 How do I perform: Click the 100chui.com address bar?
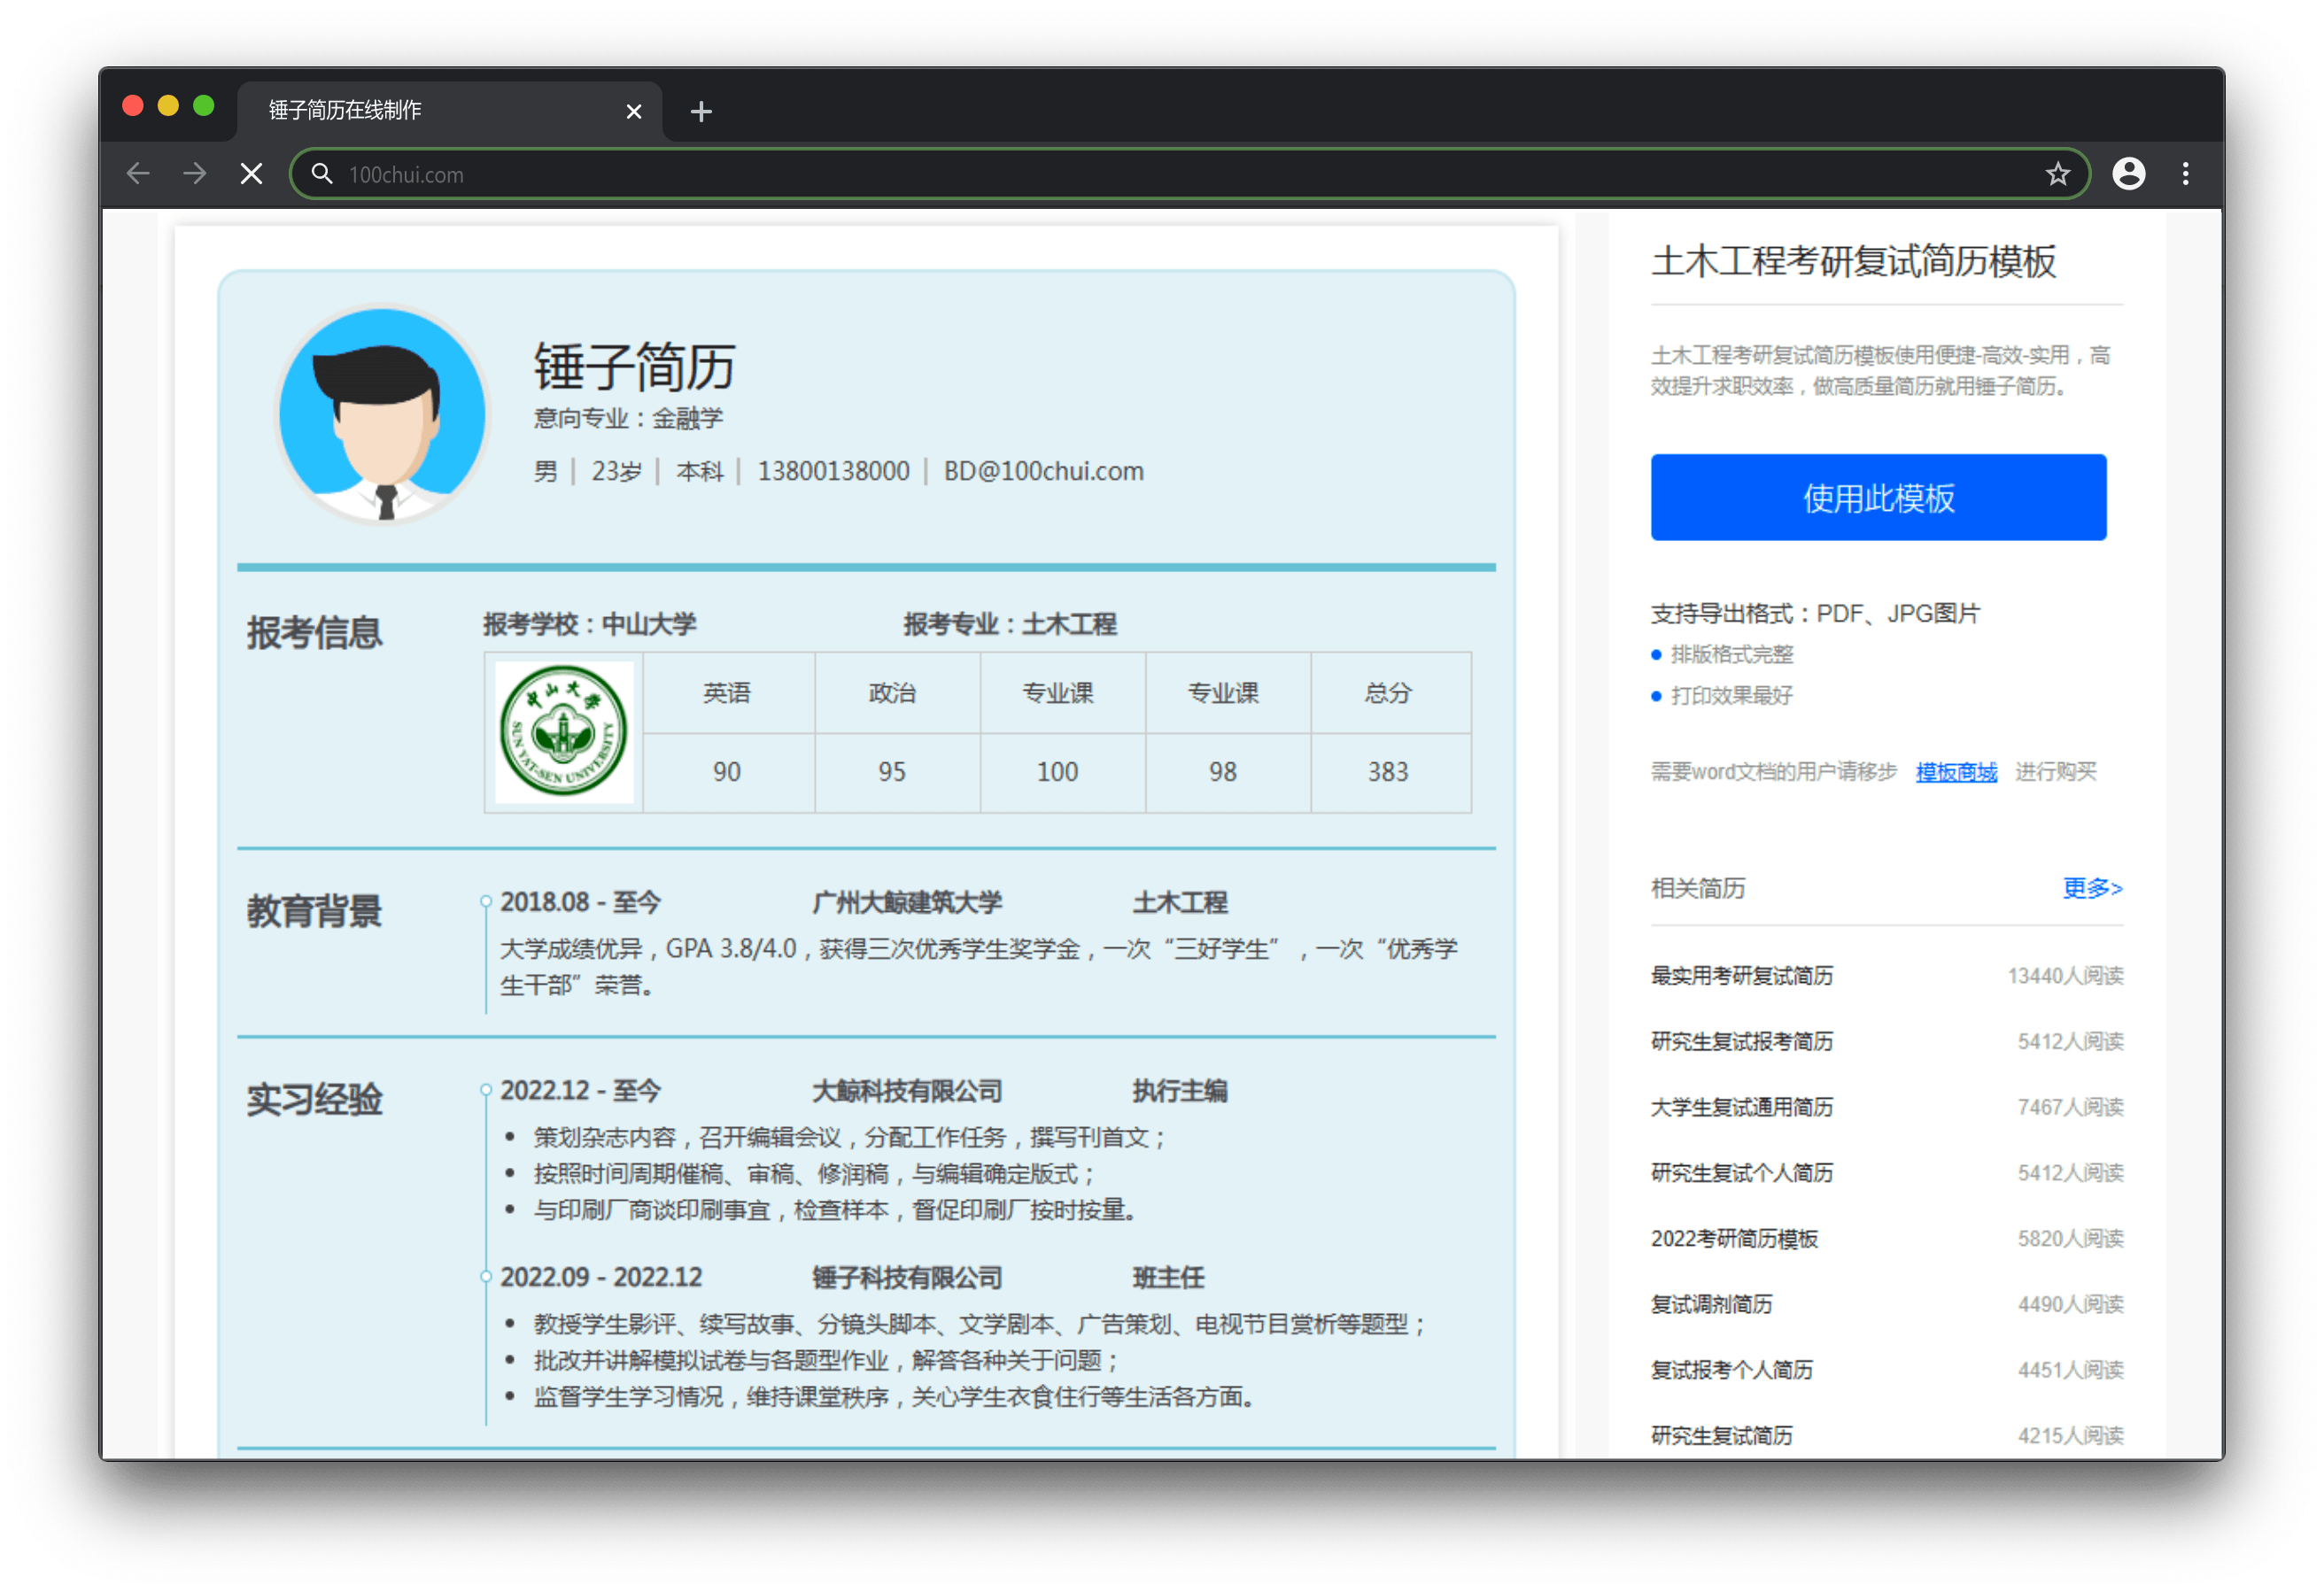[1190, 174]
